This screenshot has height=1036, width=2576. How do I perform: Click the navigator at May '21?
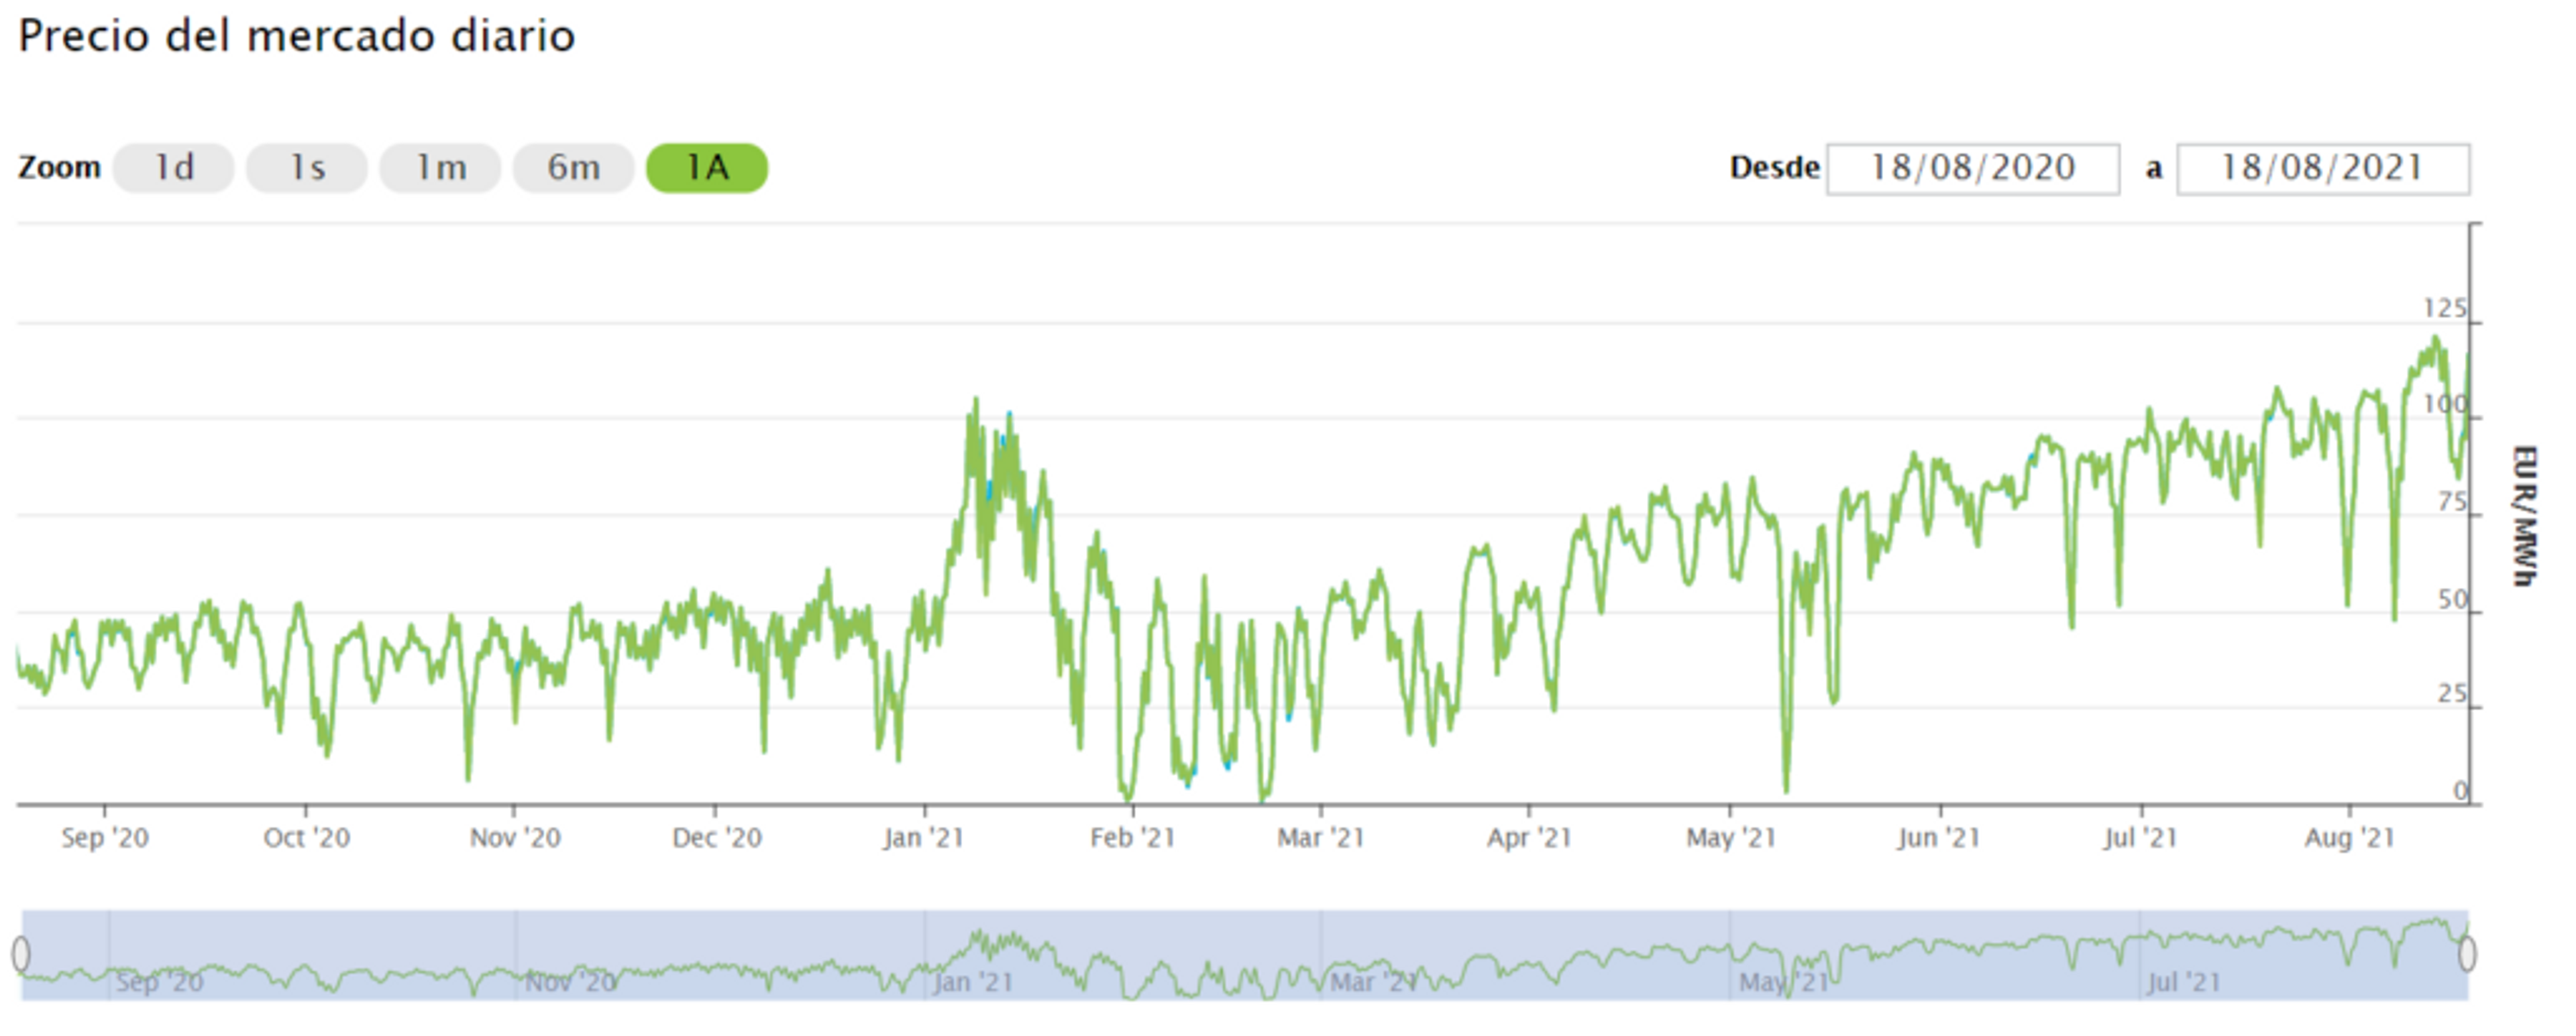(1783, 982)
